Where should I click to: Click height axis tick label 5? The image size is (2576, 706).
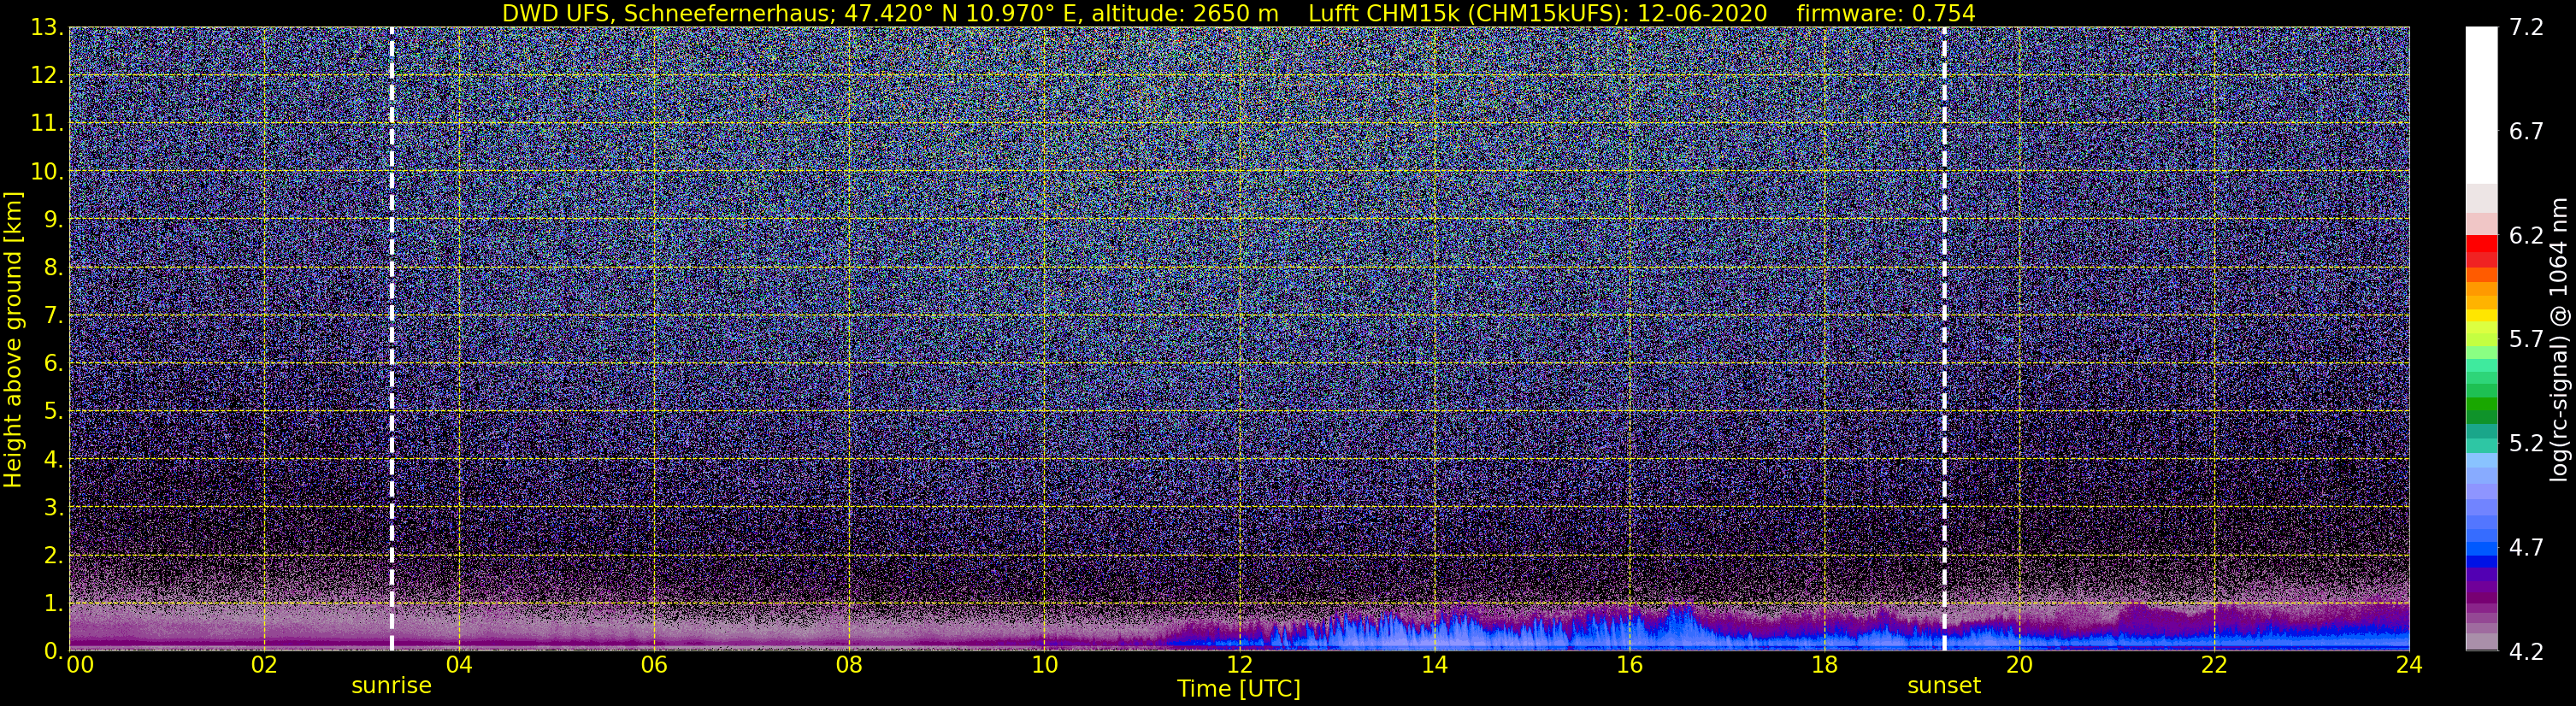click(53, 412)
